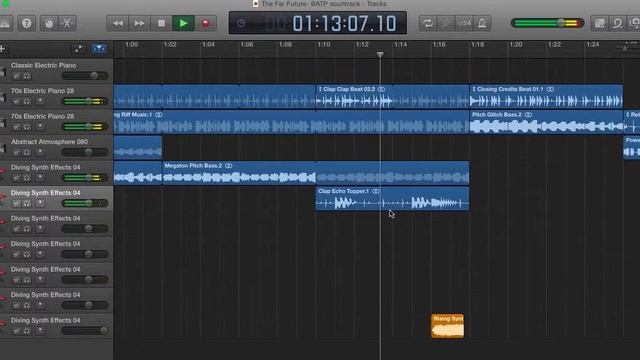Image resolution: width=640 pixels, height=360 pixels.
Task: Toggle the 1234 Count-in button
Action: (x=464, y=23)
